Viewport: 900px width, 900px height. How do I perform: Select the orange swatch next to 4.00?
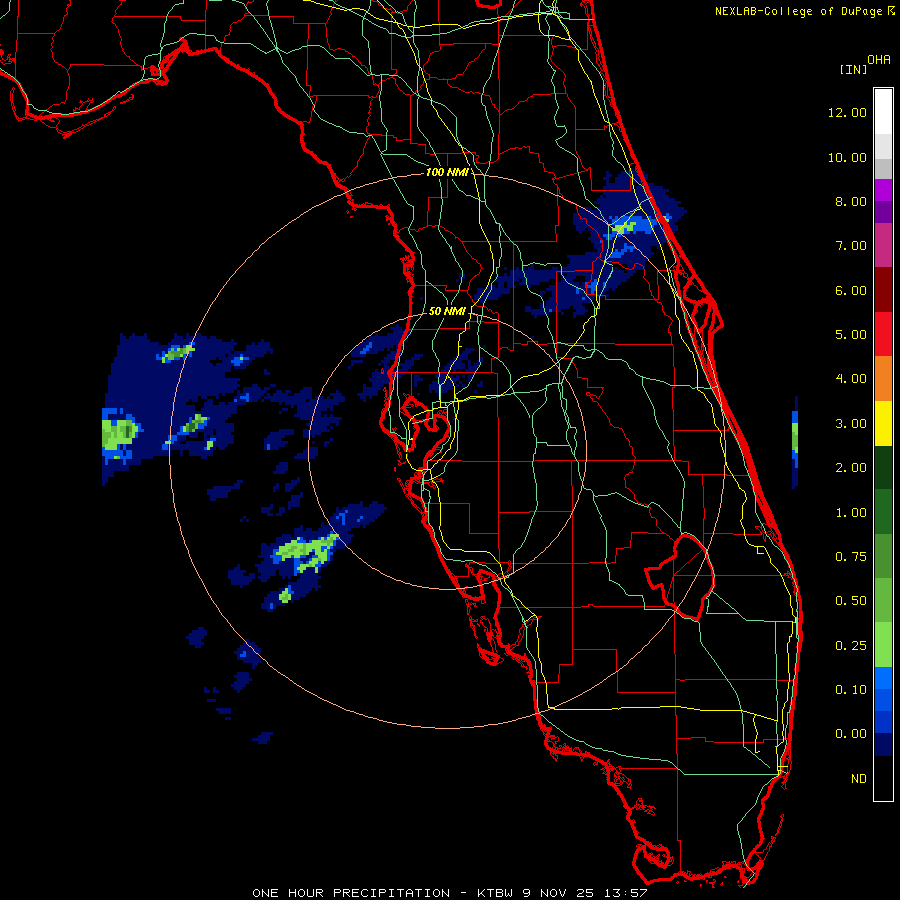click(x=883, y=379)
